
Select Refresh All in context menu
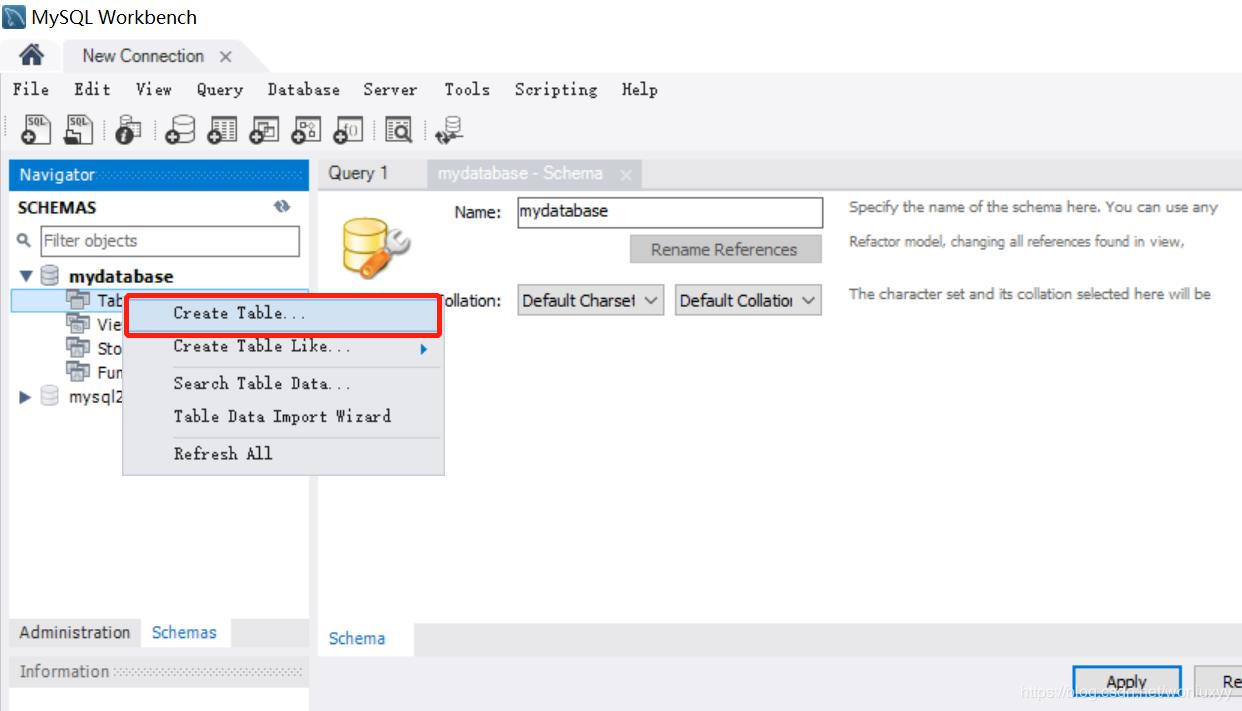(282, 454)
